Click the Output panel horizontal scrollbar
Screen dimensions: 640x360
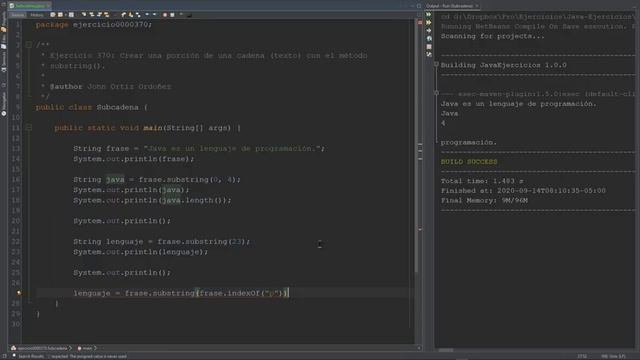pos(446,350)
